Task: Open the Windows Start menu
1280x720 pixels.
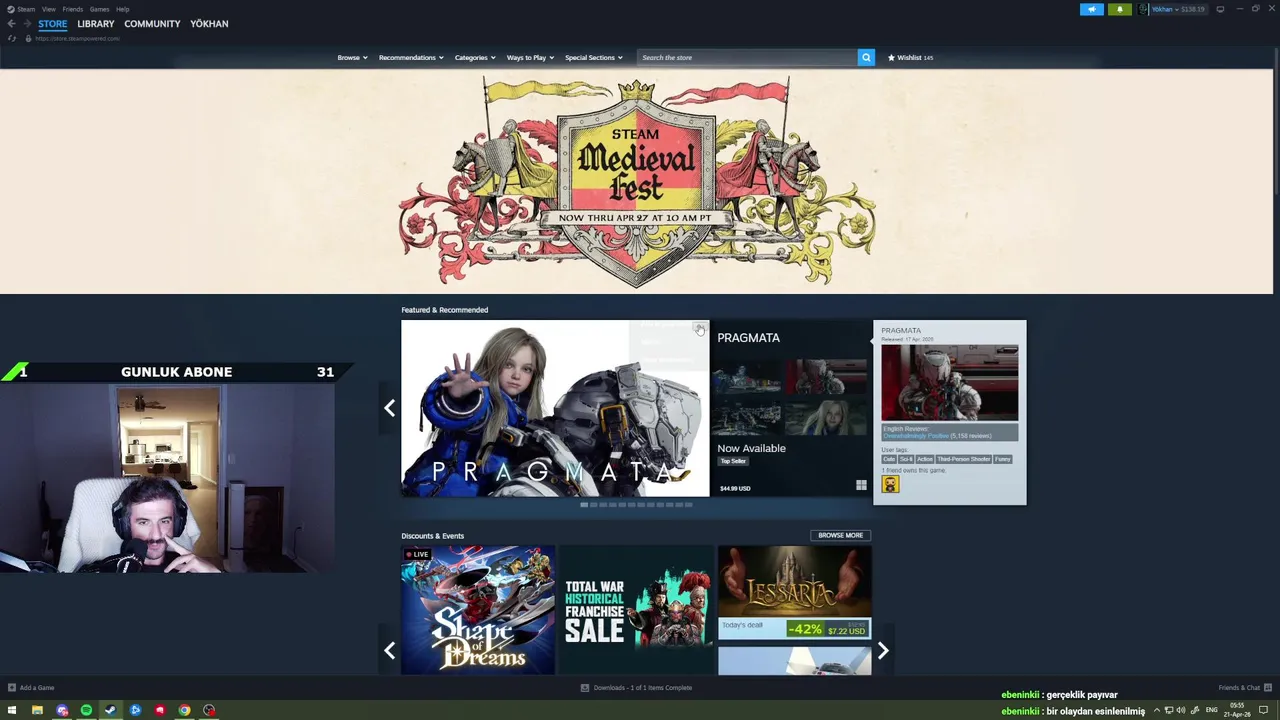Action: tap(12, 710)
